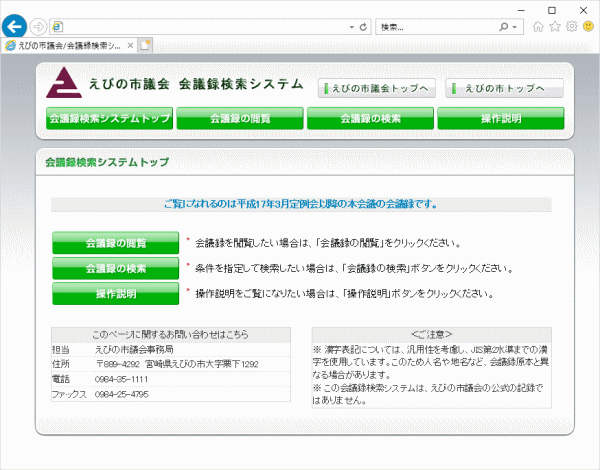600x470 pixels.
Task: Click the 会議録の閲覧 button in main content
Action: (116, 243)
